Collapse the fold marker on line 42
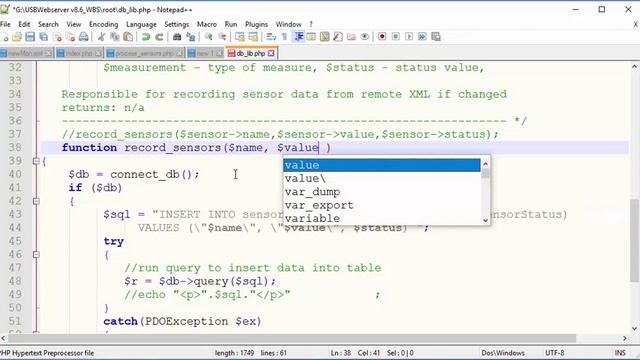 [36, 201]
